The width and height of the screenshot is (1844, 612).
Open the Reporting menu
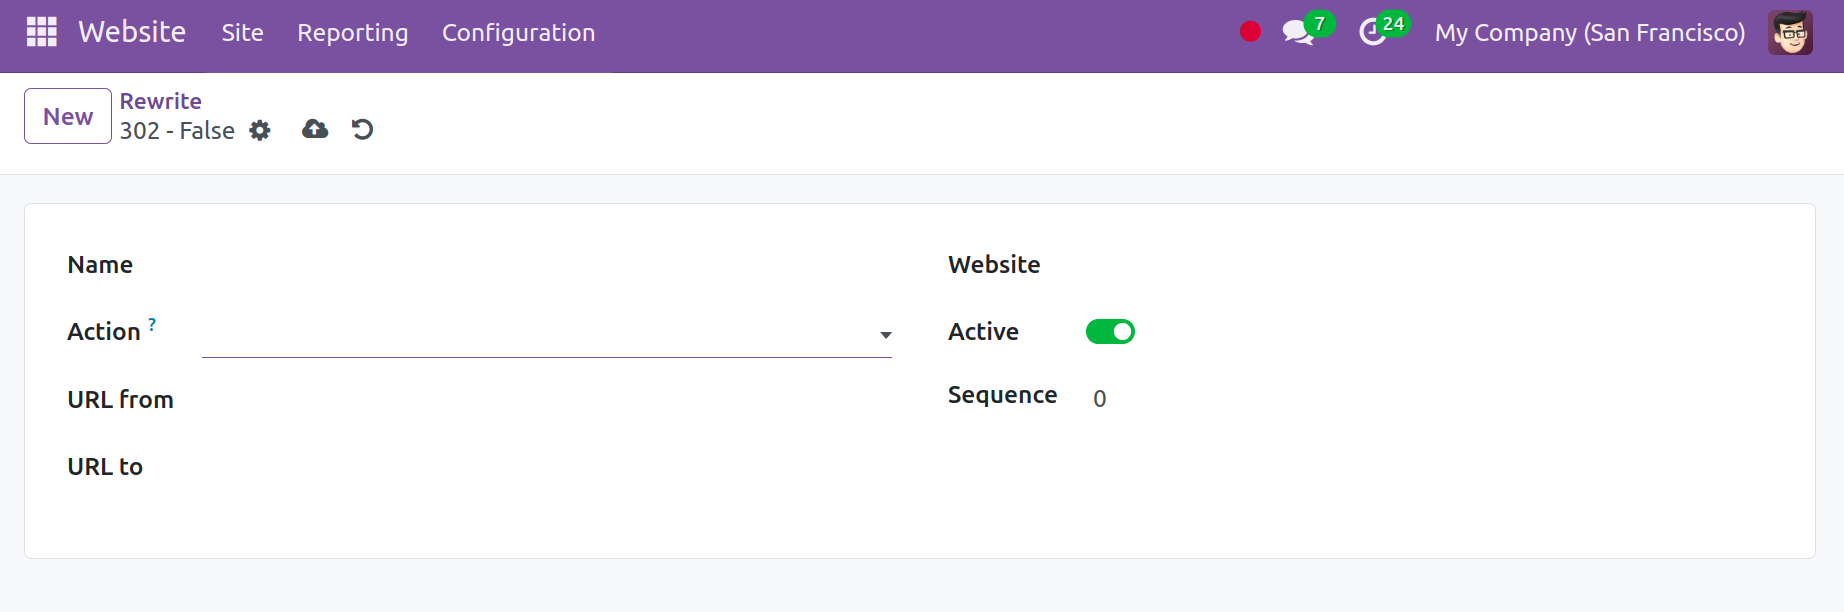tap(352, 32)
